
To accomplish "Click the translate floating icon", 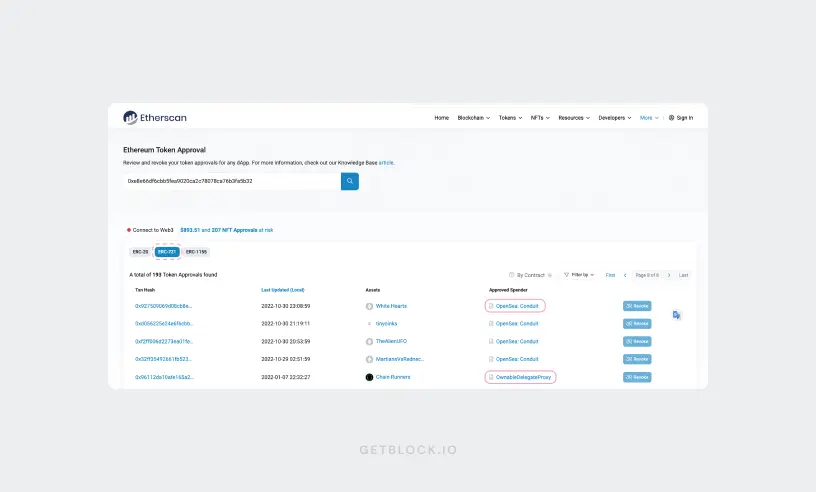I will [x=676, y=315].
